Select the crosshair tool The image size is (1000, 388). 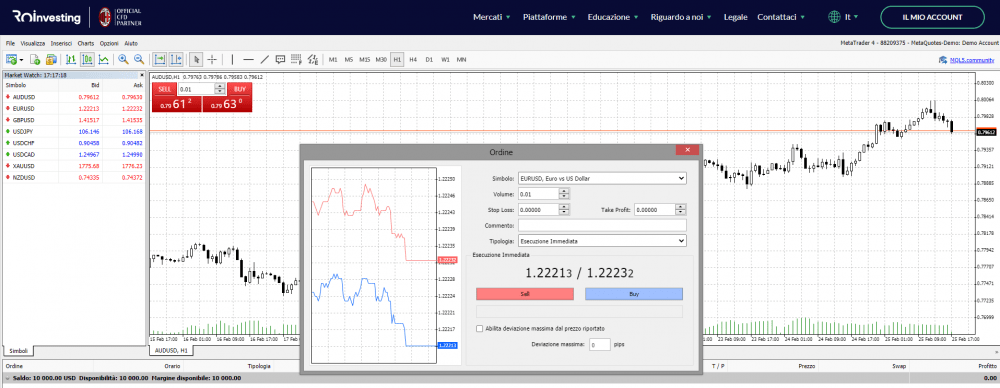[212, 59]
